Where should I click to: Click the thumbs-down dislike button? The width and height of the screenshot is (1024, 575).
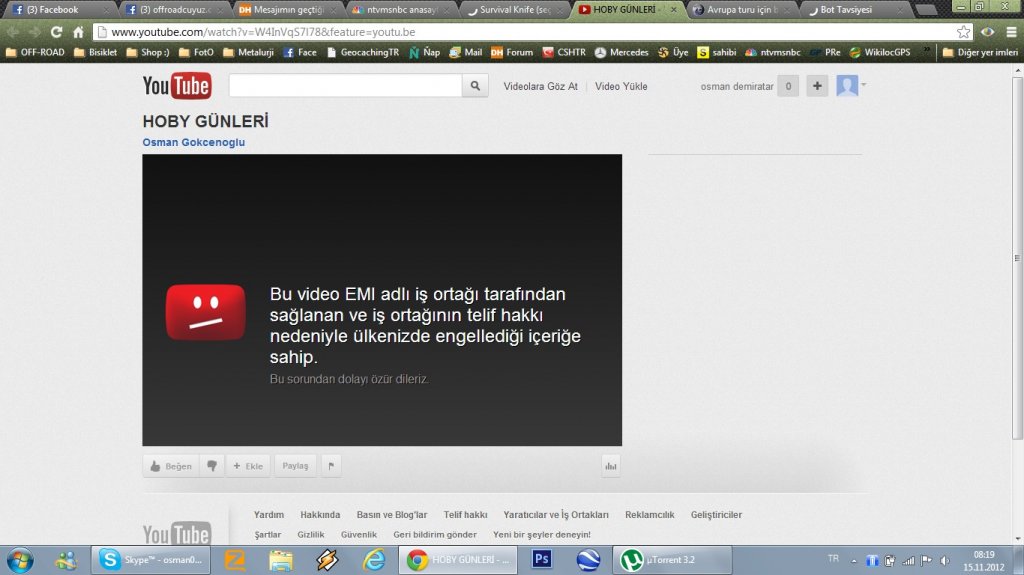click(211, 466)
